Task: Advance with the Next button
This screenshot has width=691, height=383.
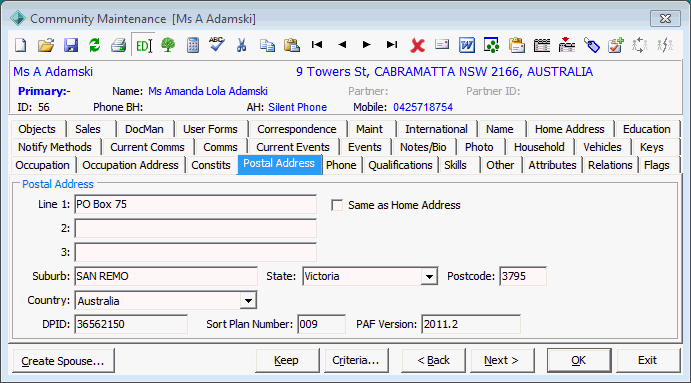Action: point(502,361)
